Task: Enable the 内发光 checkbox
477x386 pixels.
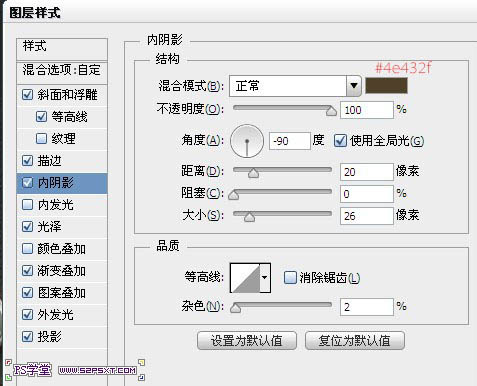Action: click(x=27, y=204)
